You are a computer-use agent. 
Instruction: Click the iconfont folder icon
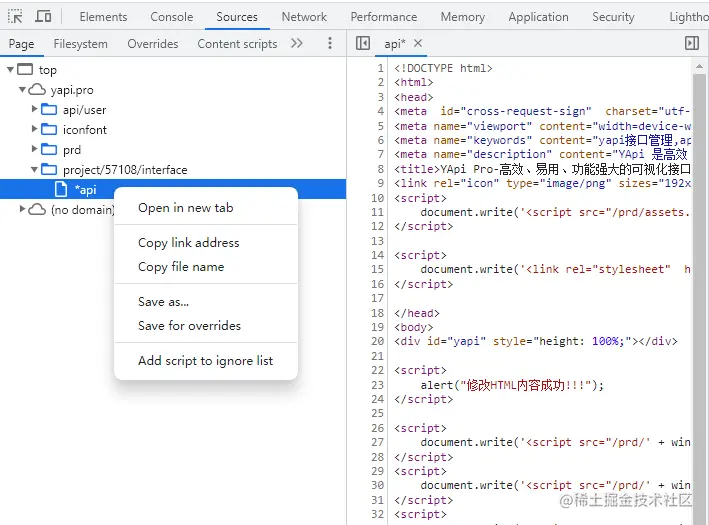click(49, 129)
